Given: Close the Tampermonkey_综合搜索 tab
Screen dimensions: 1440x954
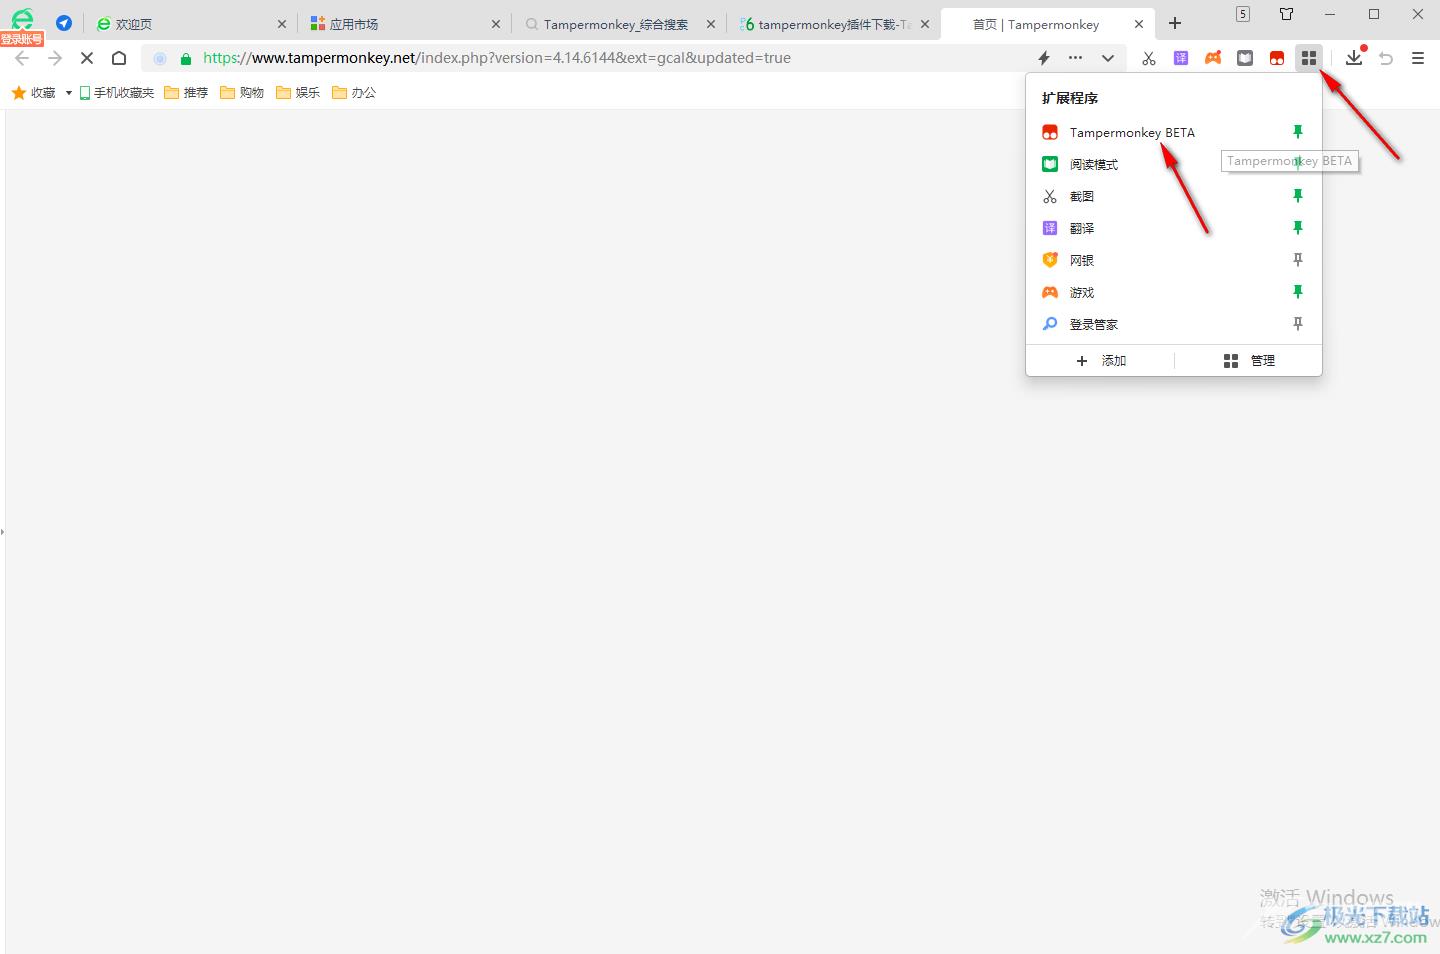Looking at the screenshot, I should coord(711,24).
